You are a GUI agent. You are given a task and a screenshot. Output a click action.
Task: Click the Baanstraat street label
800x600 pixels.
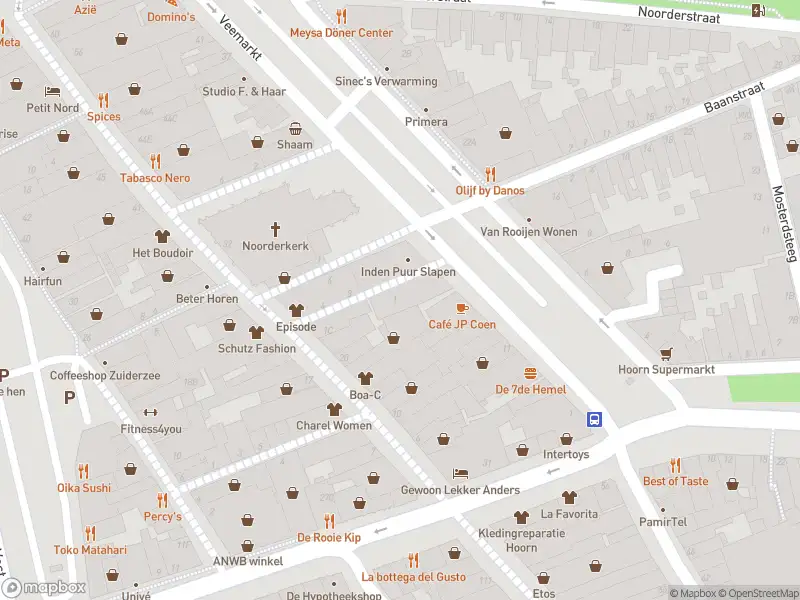[x=734, y=97]
